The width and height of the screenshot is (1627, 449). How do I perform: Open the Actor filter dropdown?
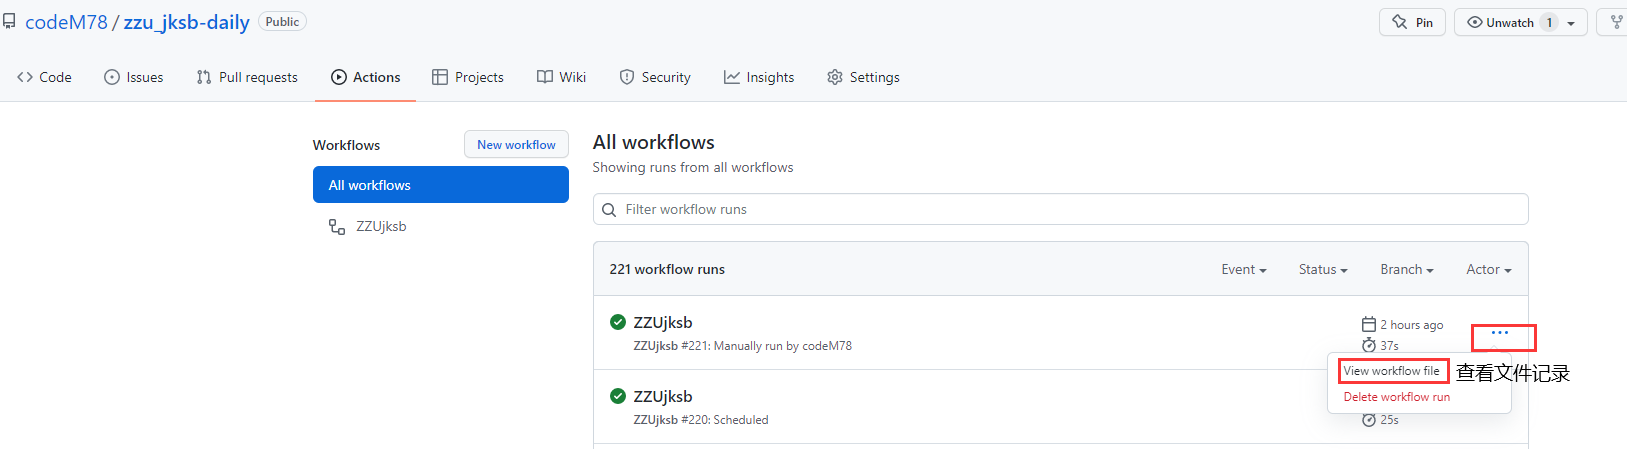(x=1489, y=269)
